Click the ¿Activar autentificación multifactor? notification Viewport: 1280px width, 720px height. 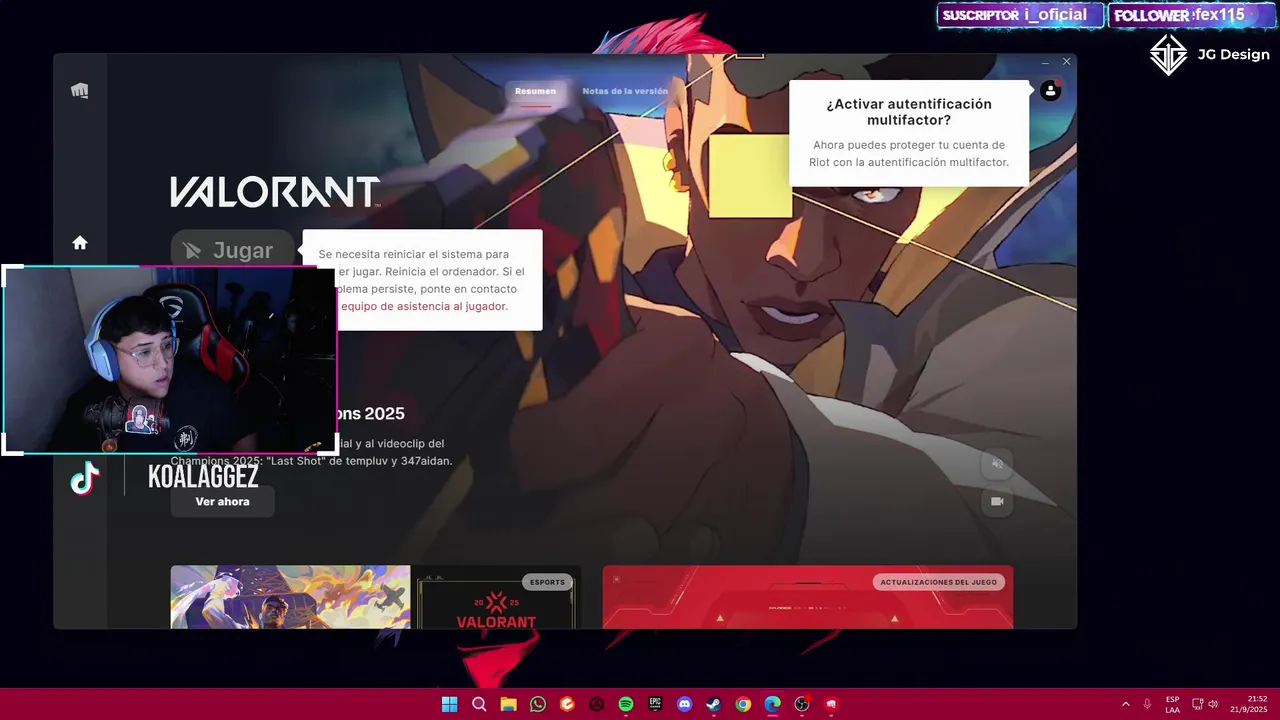tap(909, 133)
